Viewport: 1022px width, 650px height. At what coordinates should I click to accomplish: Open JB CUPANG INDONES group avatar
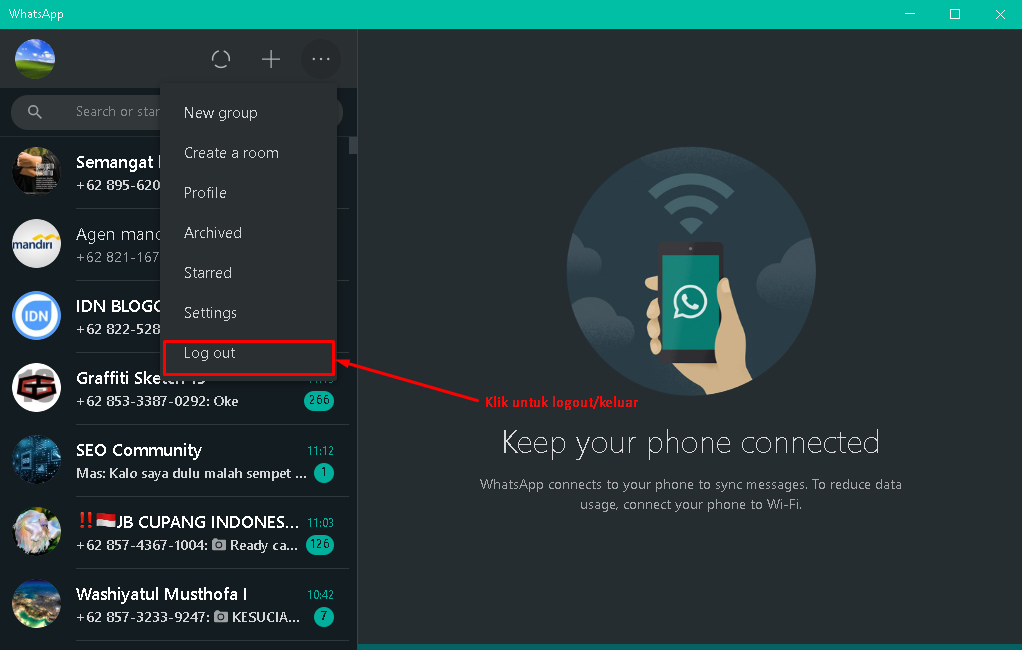[36, 532]
